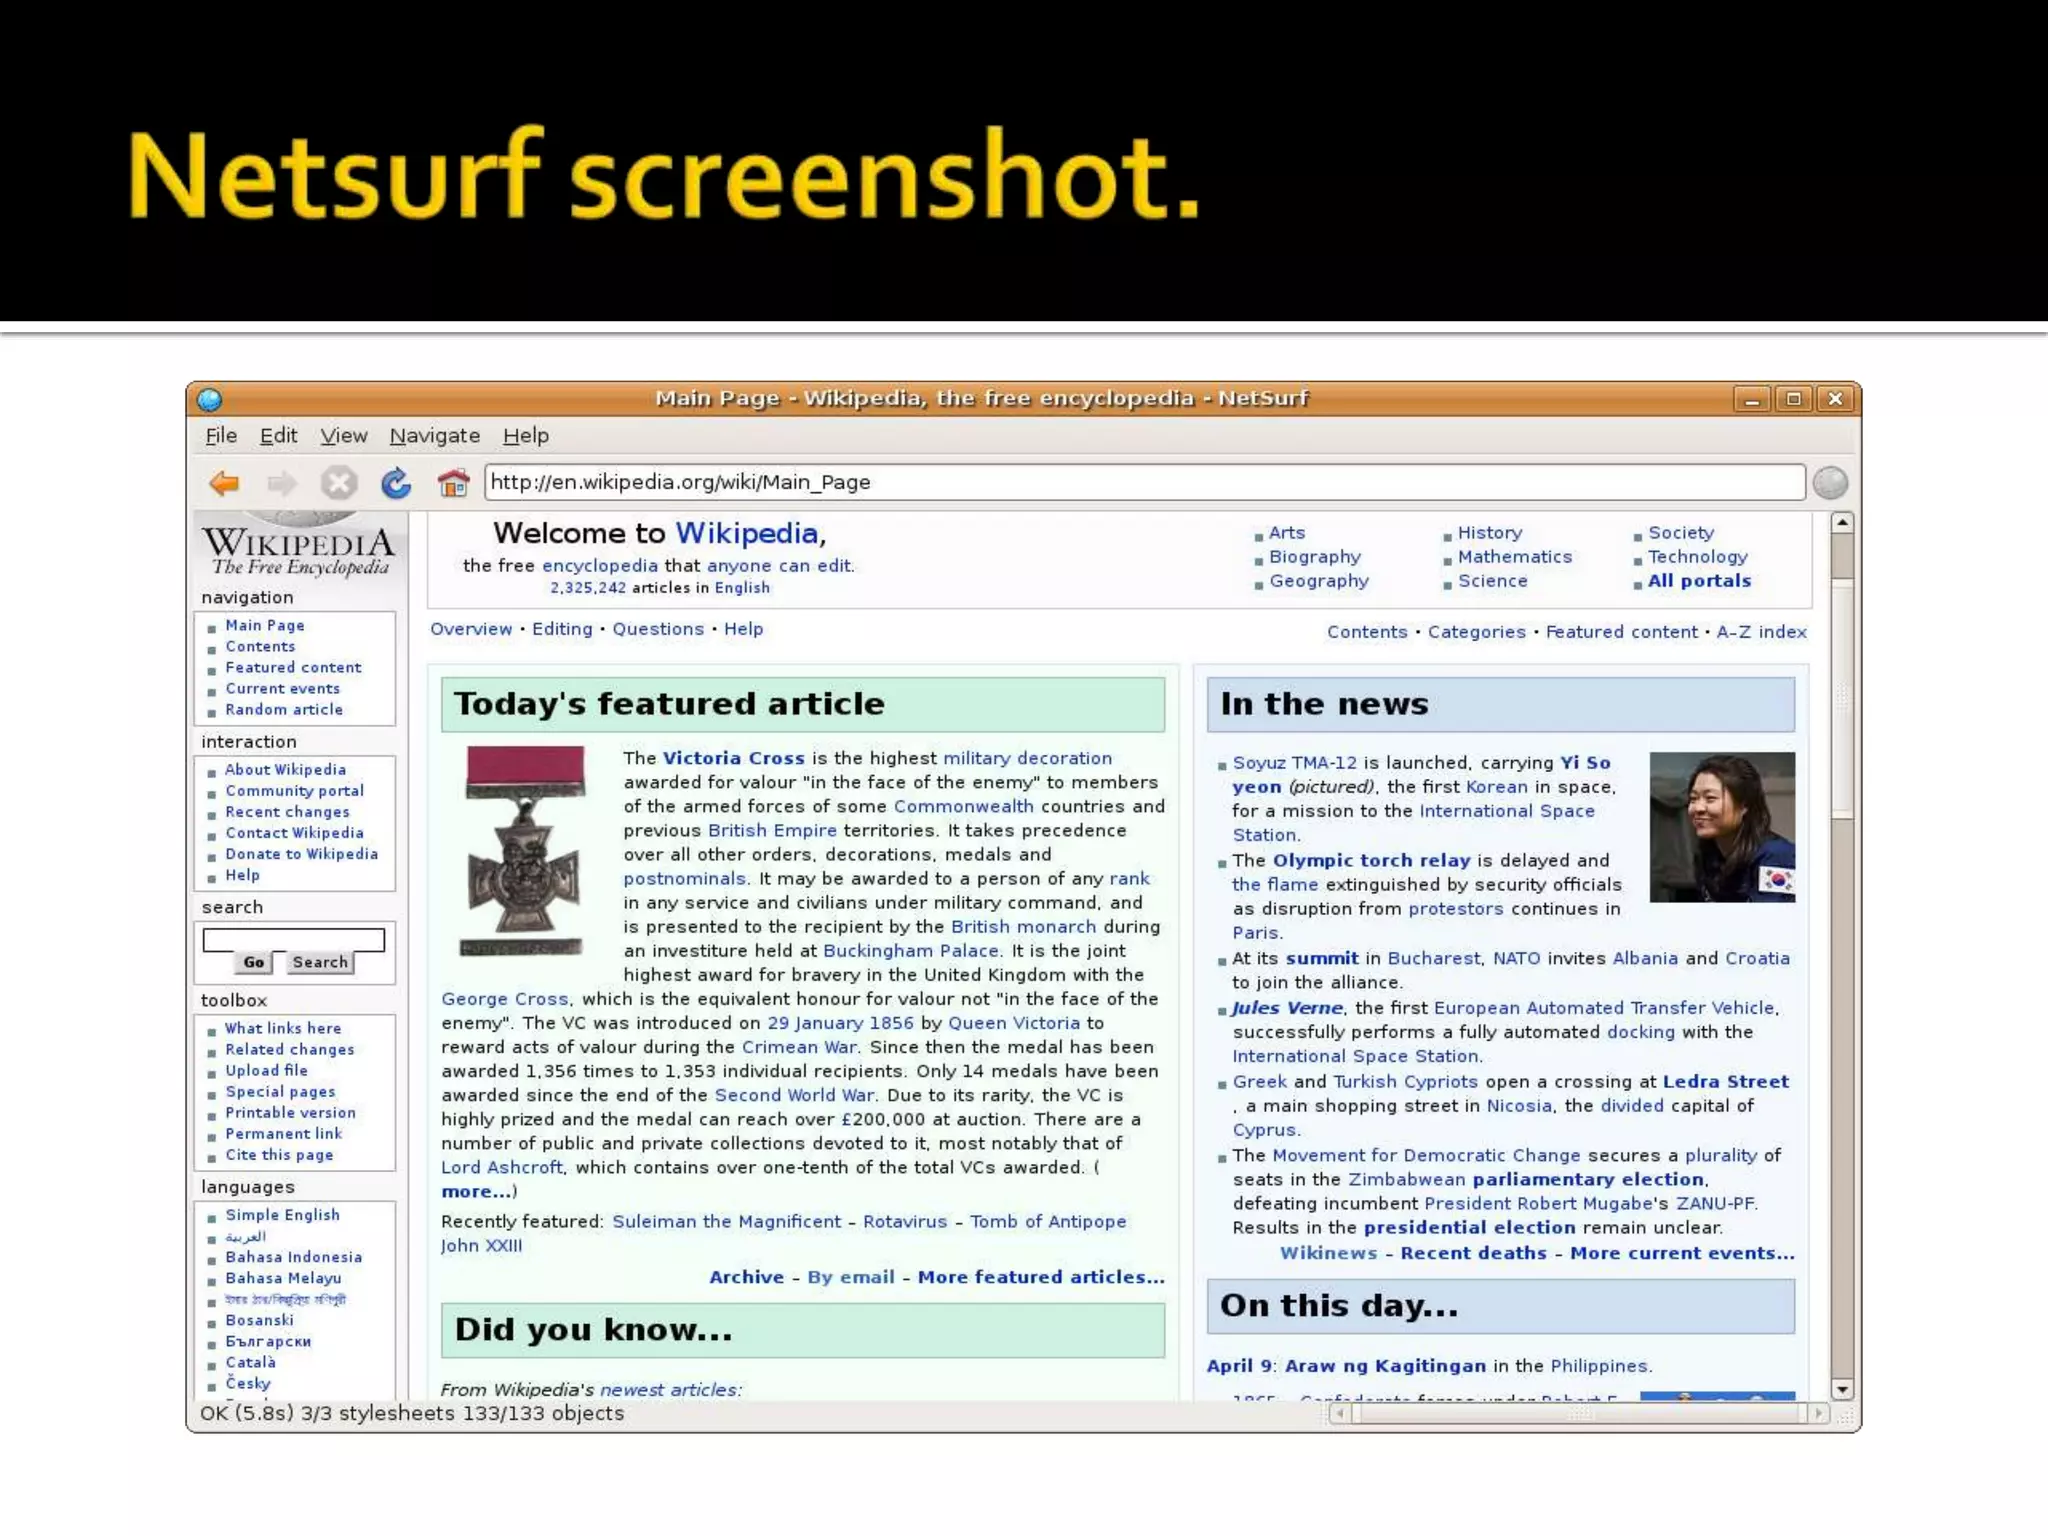This screenshot has width=2048, height=1536.
Task: Click the URL address bar
Action: click(1145, 482)
